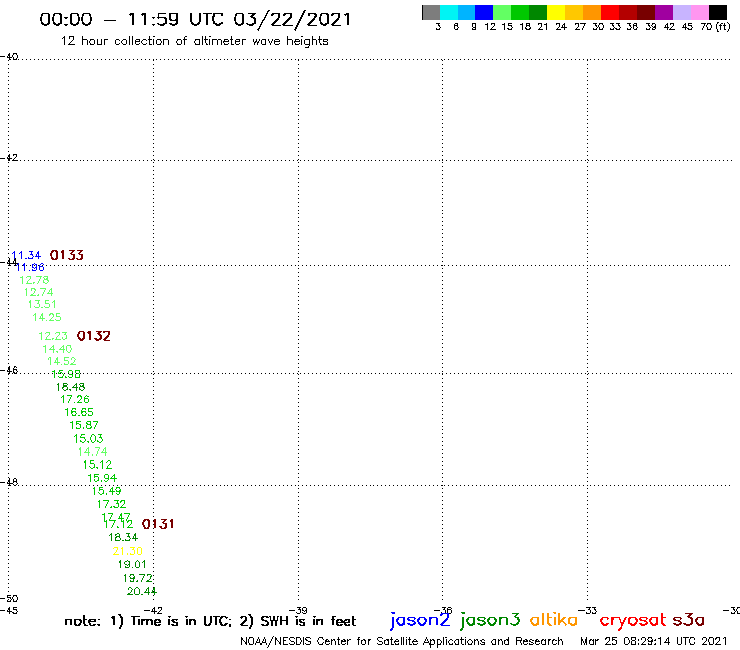Select the -50 latitude axis label
740x650 pixels.
(x=9, y=599)
